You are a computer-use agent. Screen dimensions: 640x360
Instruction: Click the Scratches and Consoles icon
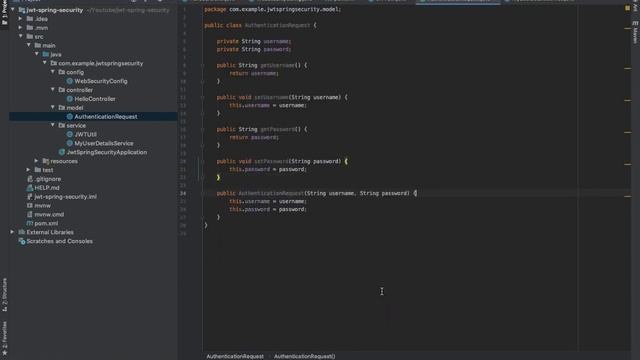22,241
